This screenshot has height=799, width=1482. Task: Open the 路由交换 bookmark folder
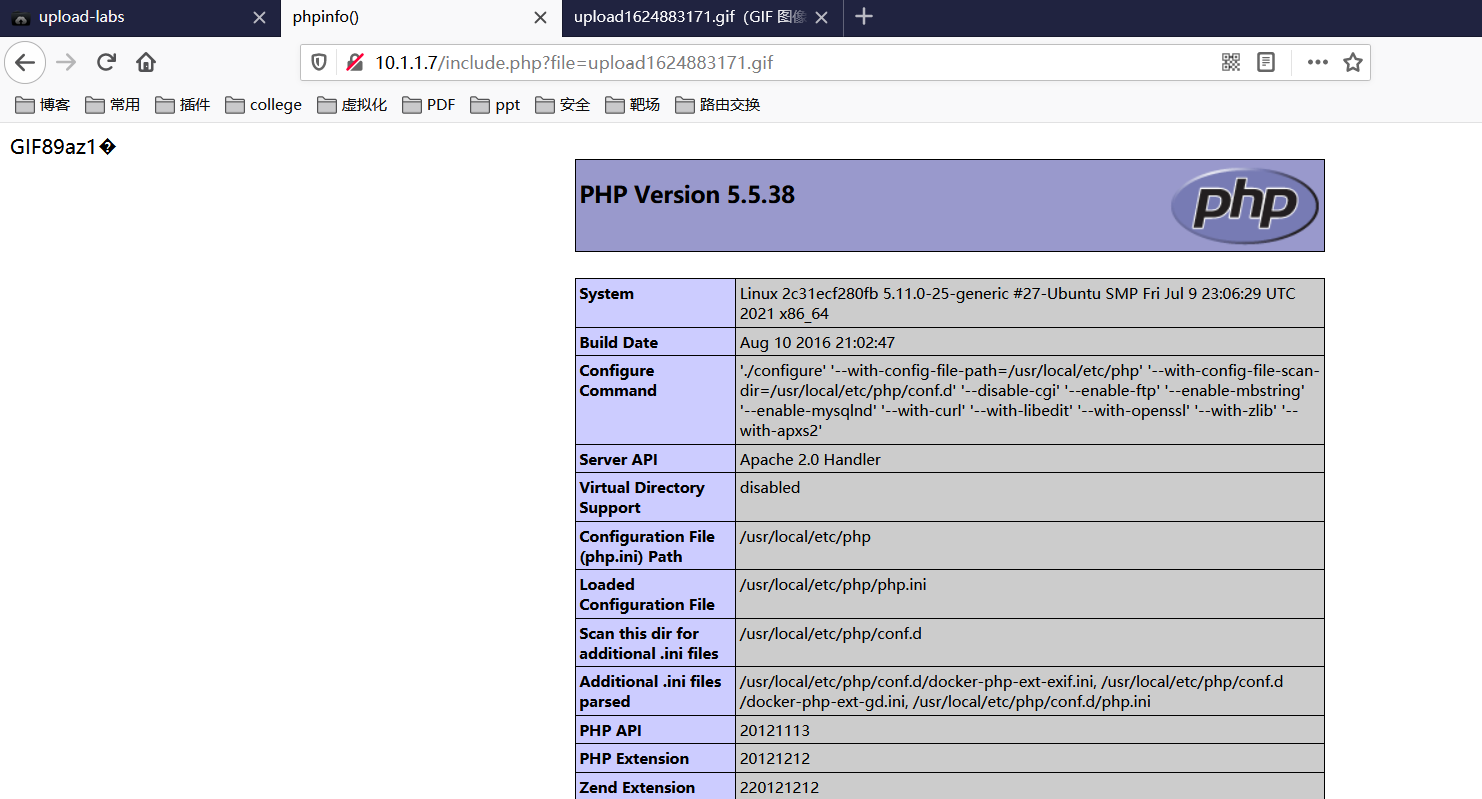pyautogui.click(x=717, y=105)
